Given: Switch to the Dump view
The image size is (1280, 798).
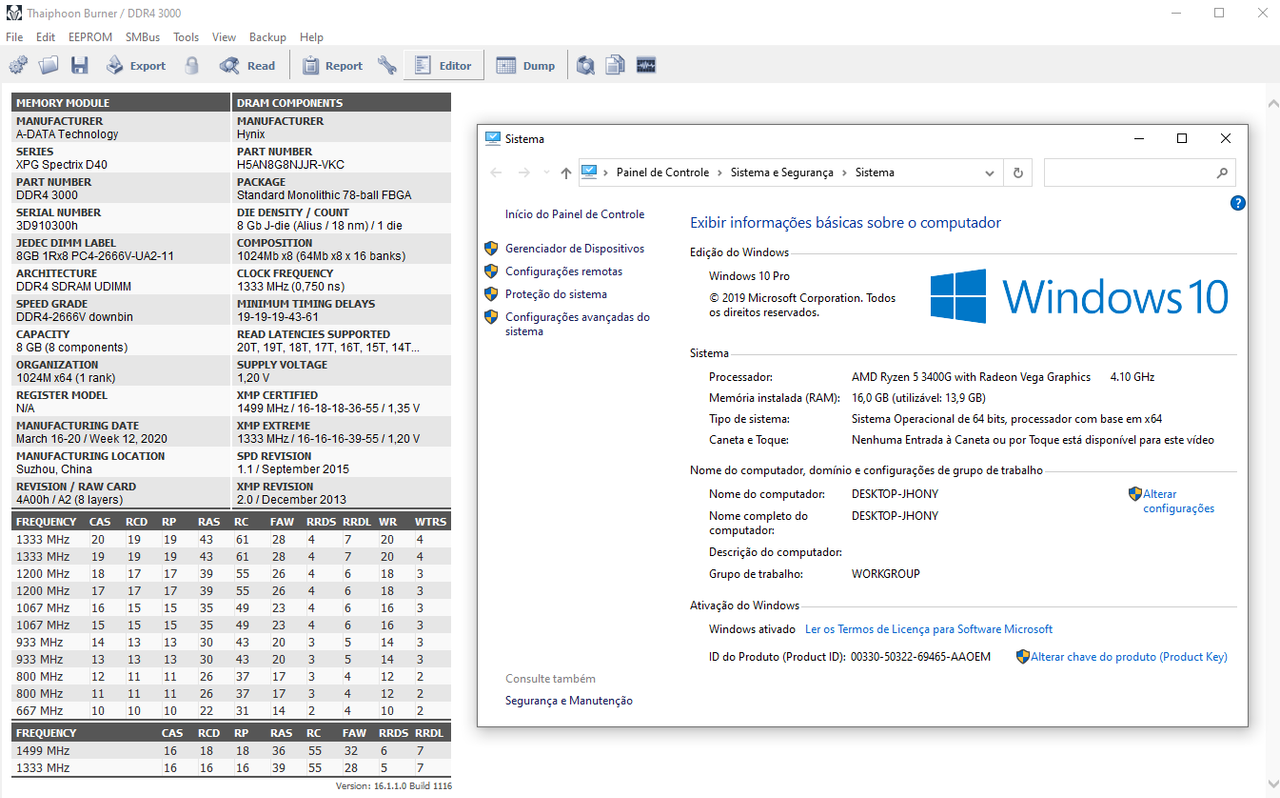Looking at the screenshot, I should click(x=526, y=66).
